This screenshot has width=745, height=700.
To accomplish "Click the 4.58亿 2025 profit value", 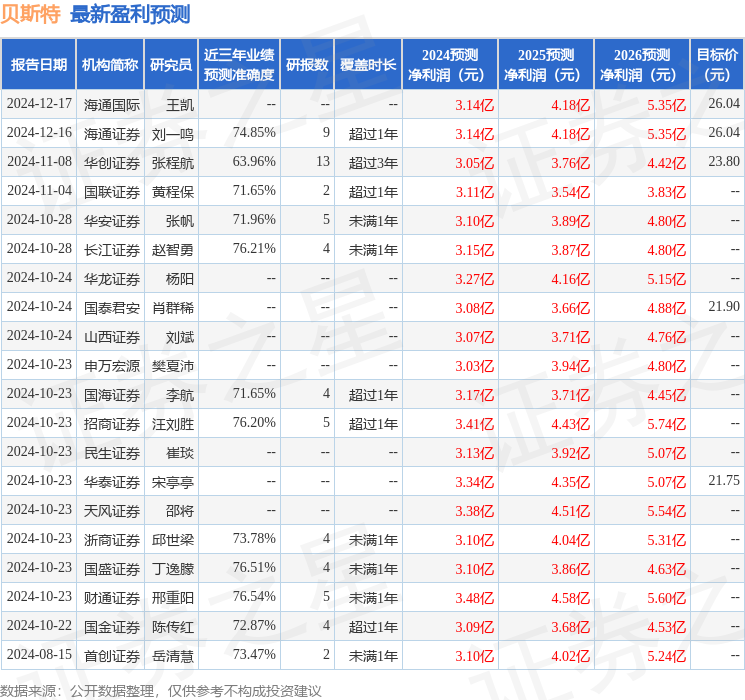I will tap(571, 598).
